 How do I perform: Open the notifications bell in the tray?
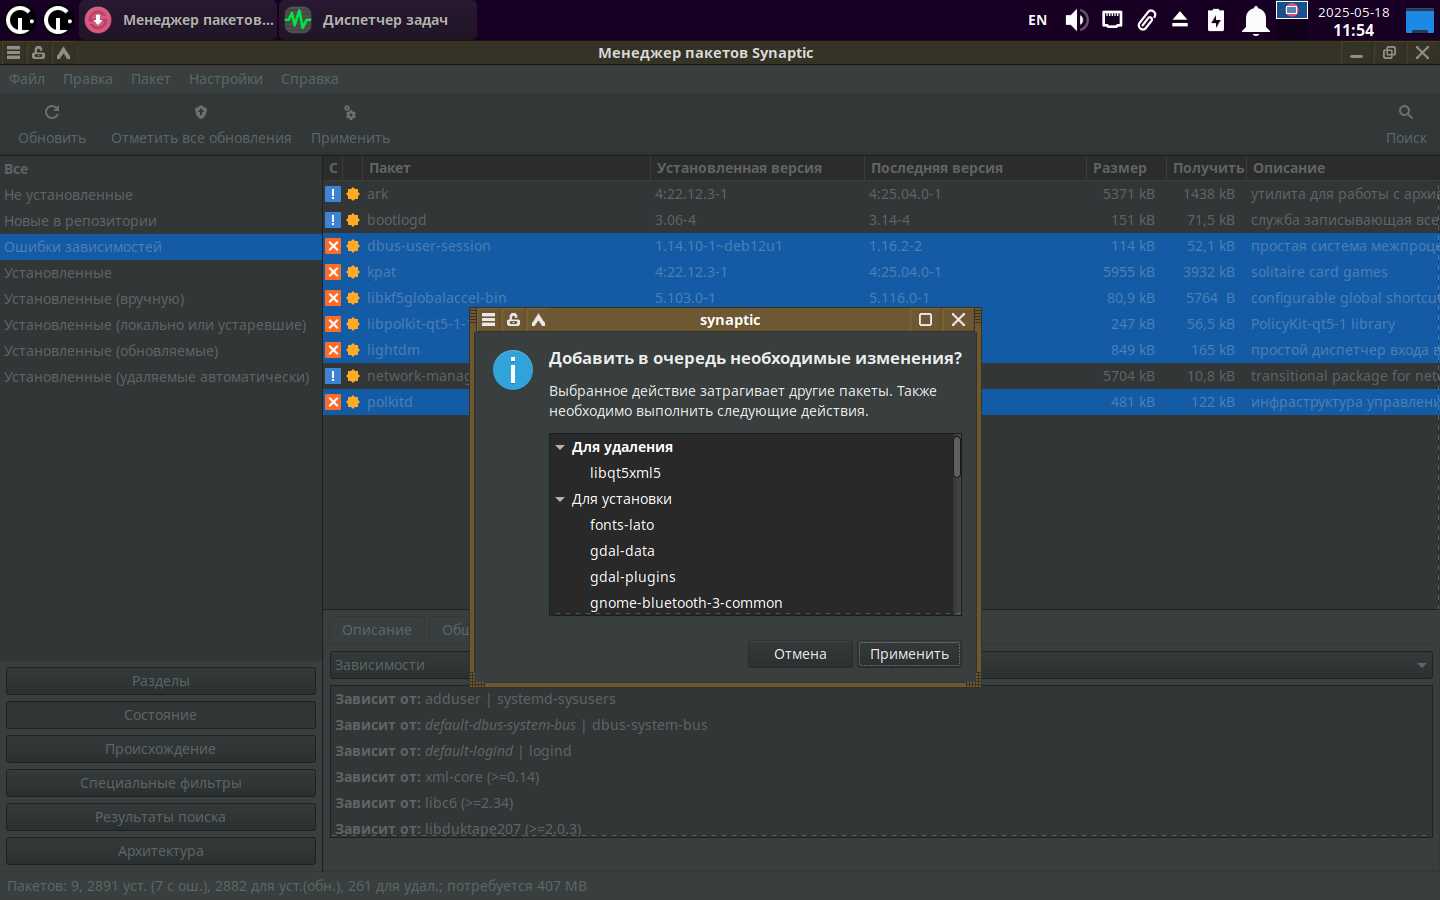(x=1255, y=20)
